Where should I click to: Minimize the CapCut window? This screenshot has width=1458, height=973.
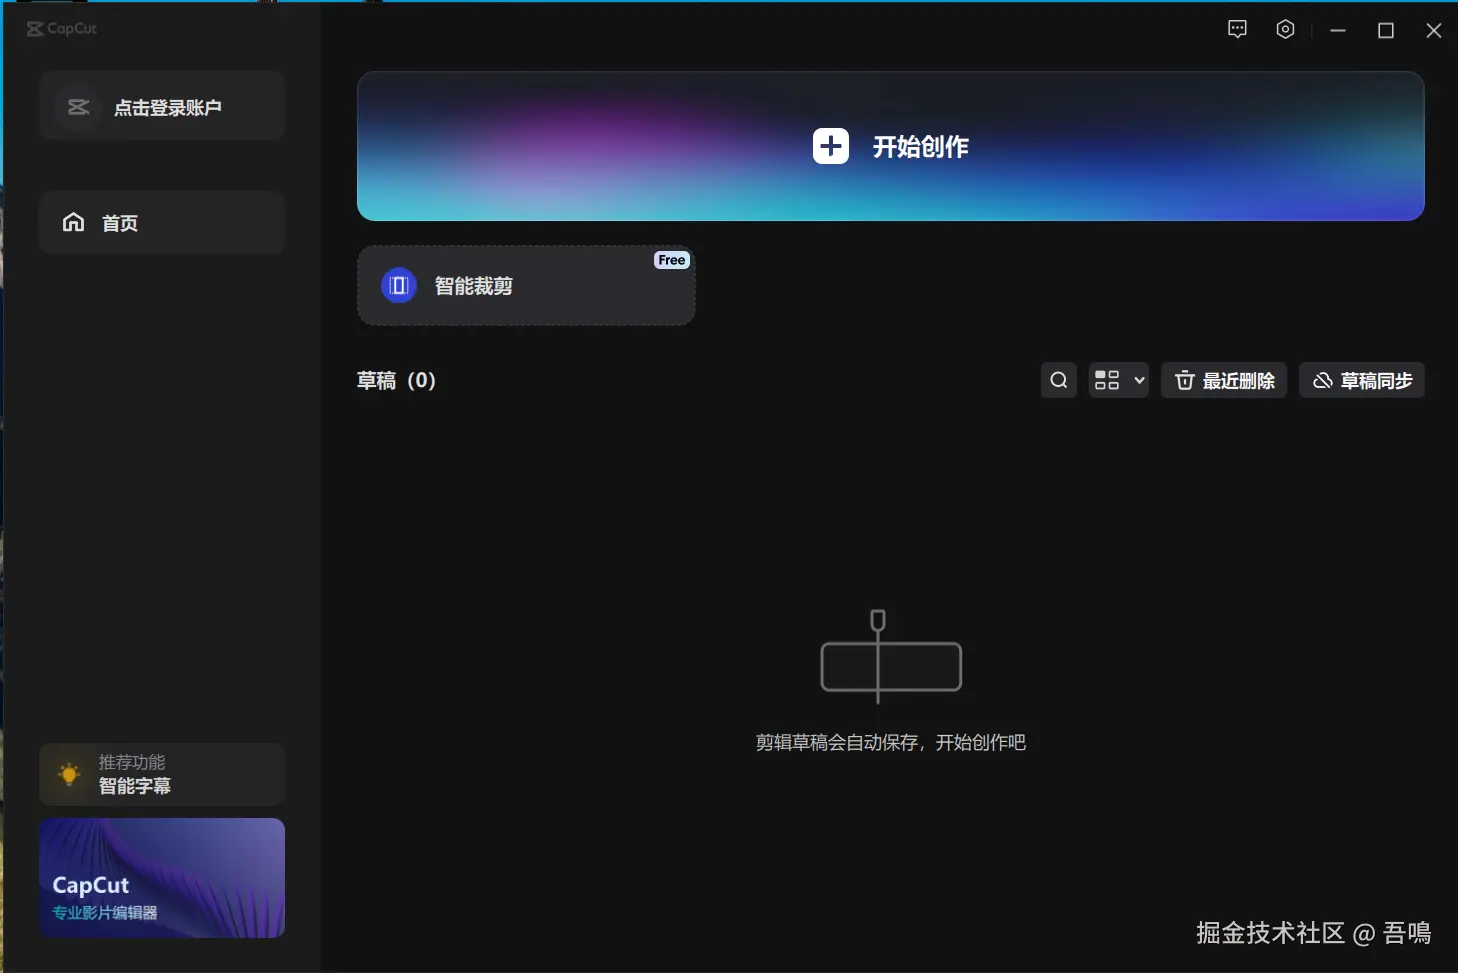click(1338, 30)
